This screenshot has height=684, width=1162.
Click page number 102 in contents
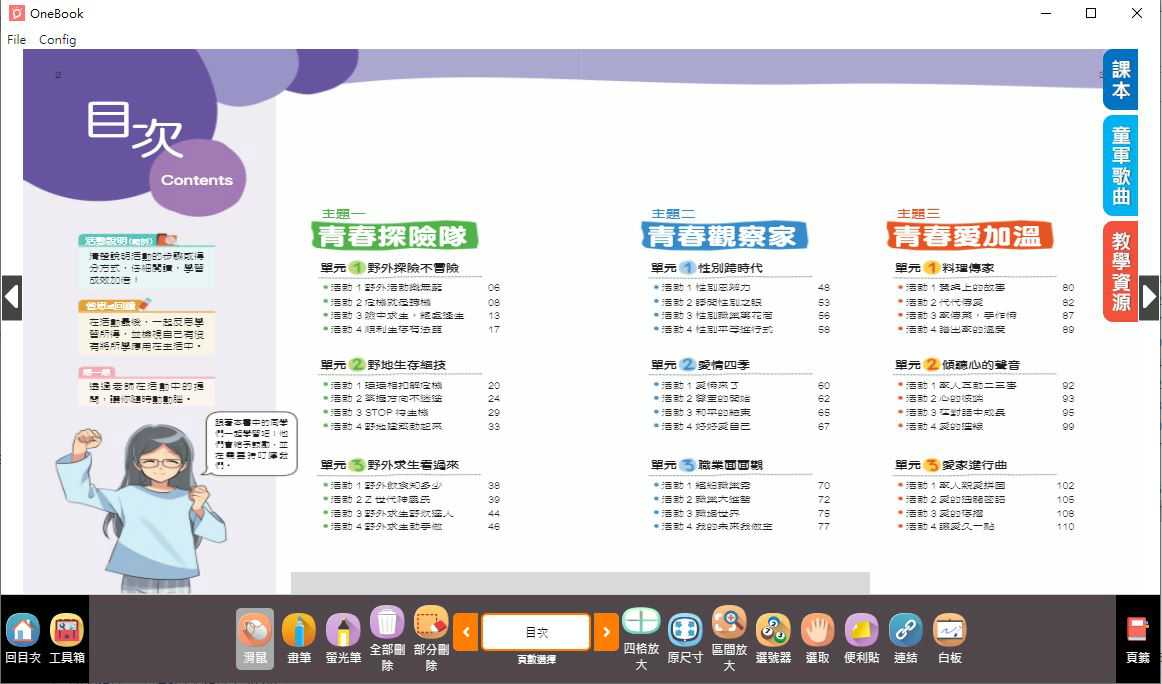[x=1065, y=485]
